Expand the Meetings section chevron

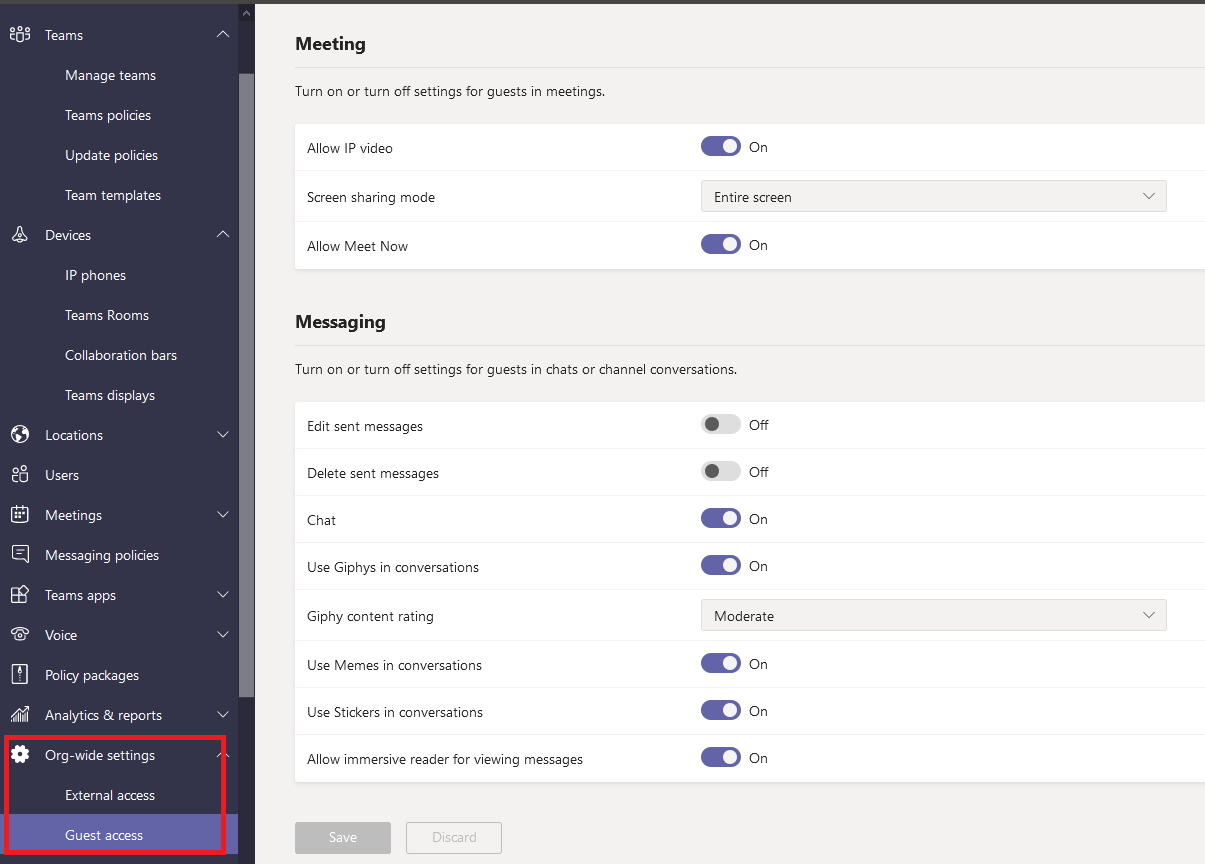click(223, 515)
